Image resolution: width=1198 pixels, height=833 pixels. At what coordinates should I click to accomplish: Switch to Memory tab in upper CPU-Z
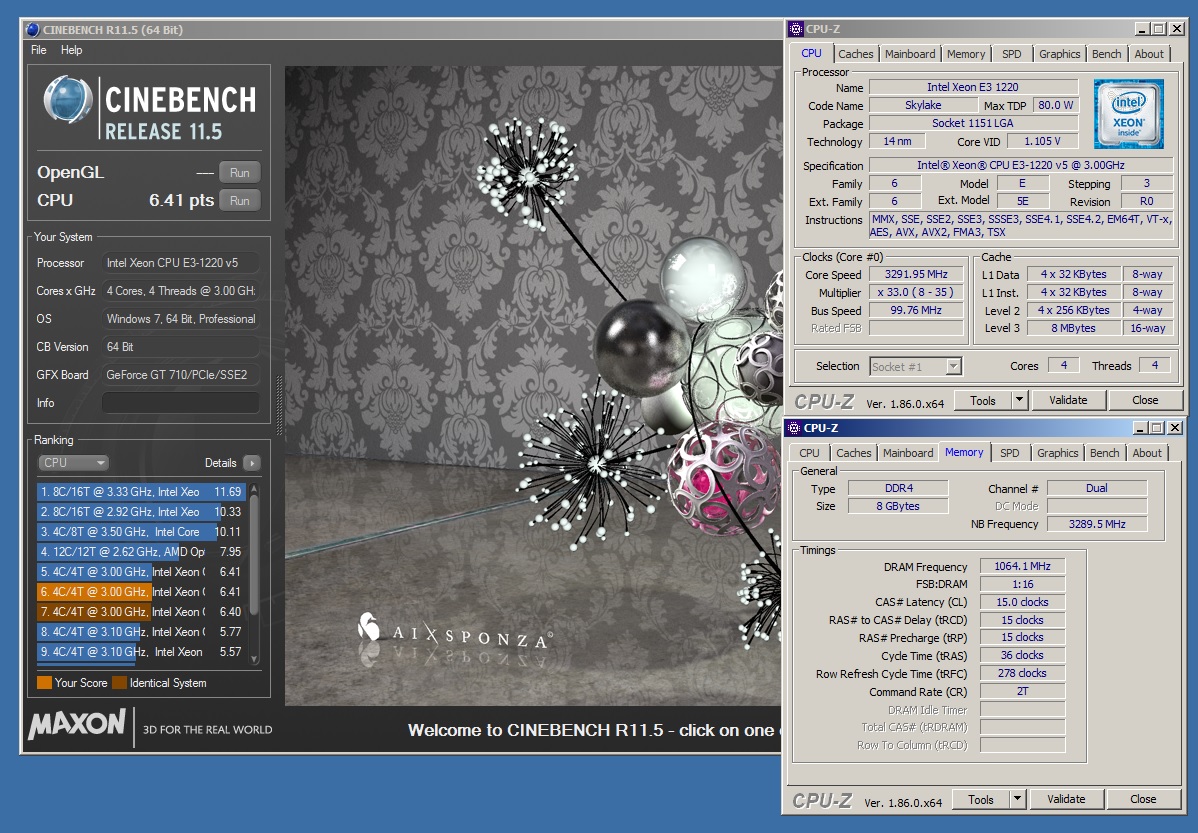pos(966,54)
